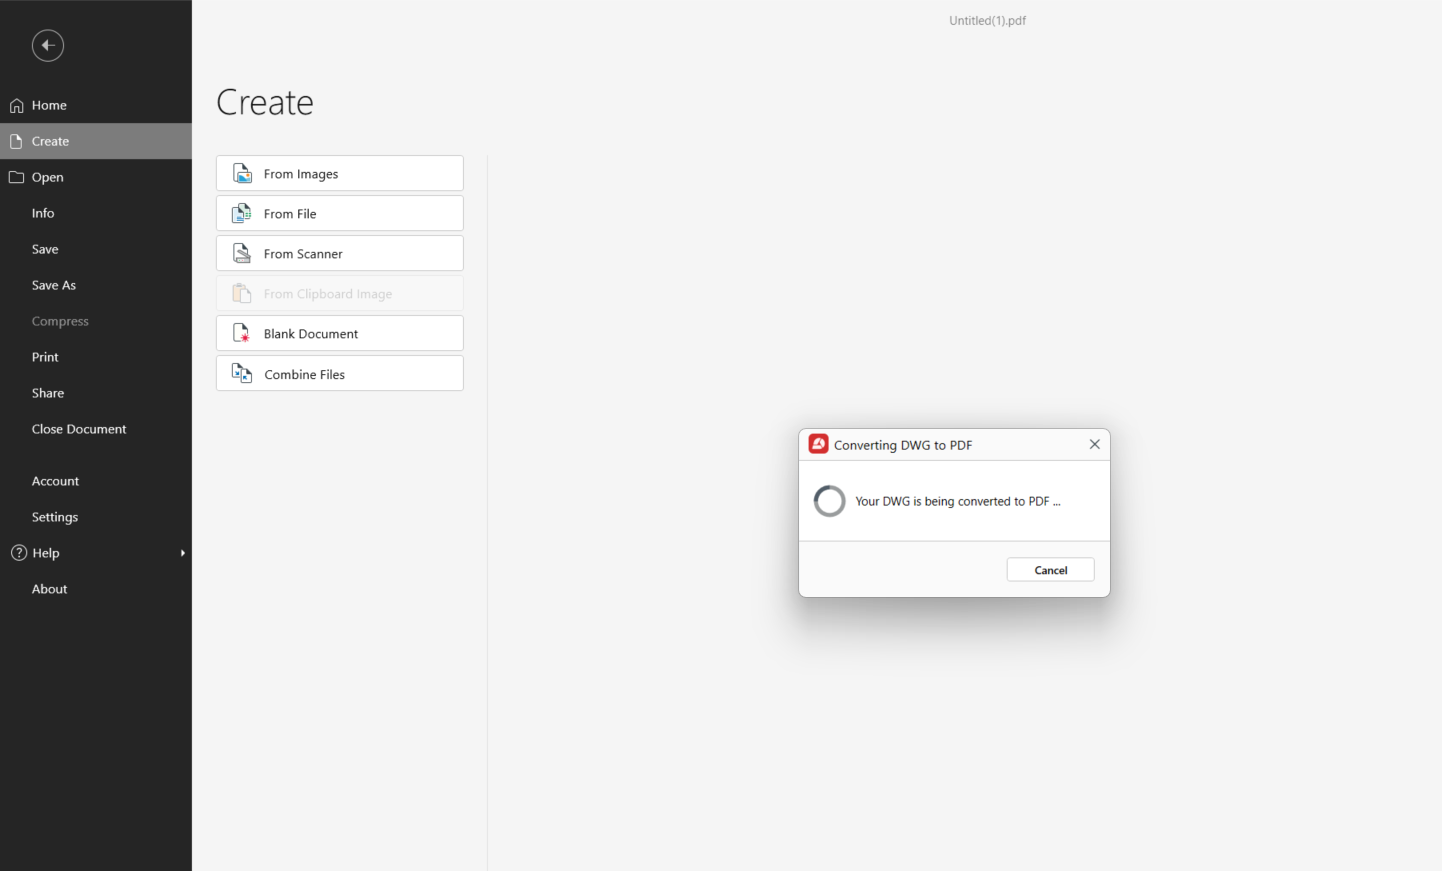Image resolution: width=1442 pixels, height=871 pixels.
Task: Select Share in the sidebar
Action: [48, 393]
